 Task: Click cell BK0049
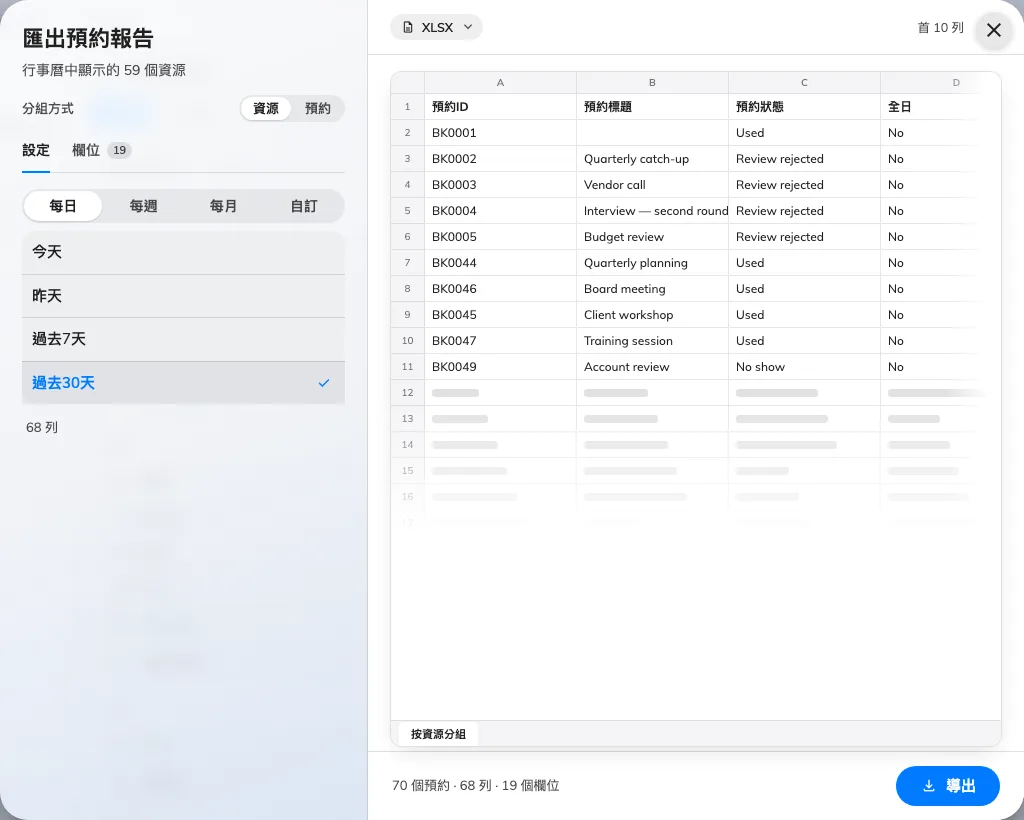(x=500, y=368)
